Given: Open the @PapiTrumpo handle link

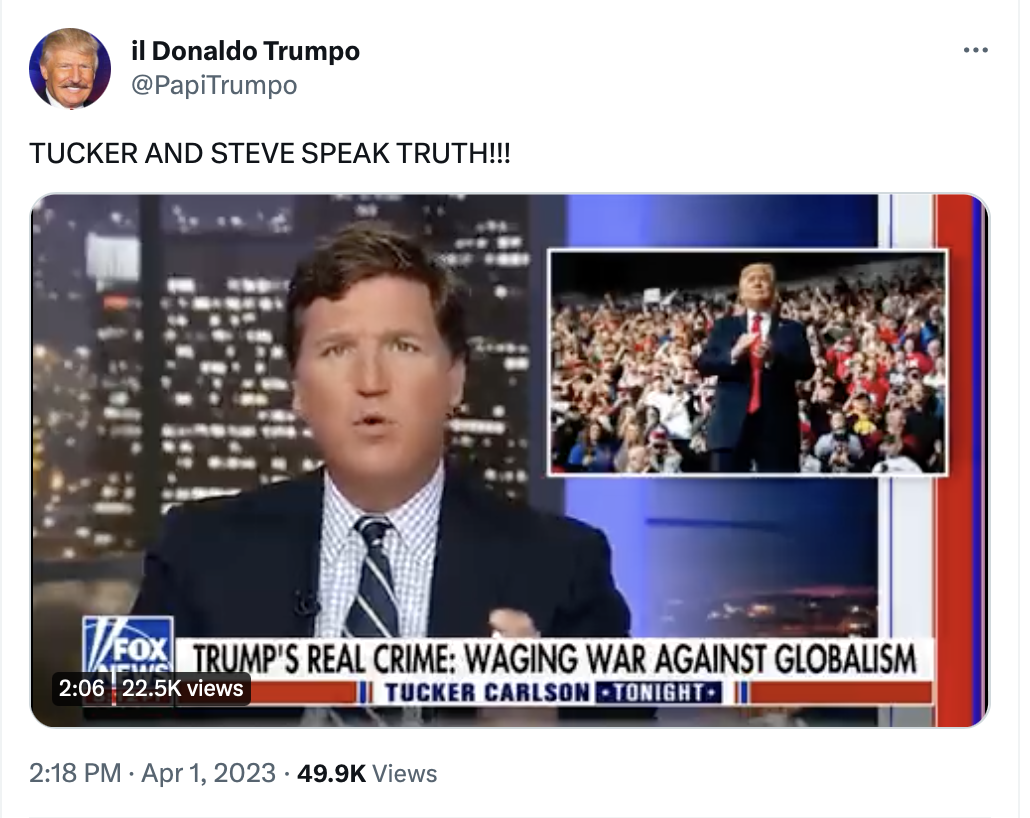Looking at the screenshot, I should (x=214, y=85).
